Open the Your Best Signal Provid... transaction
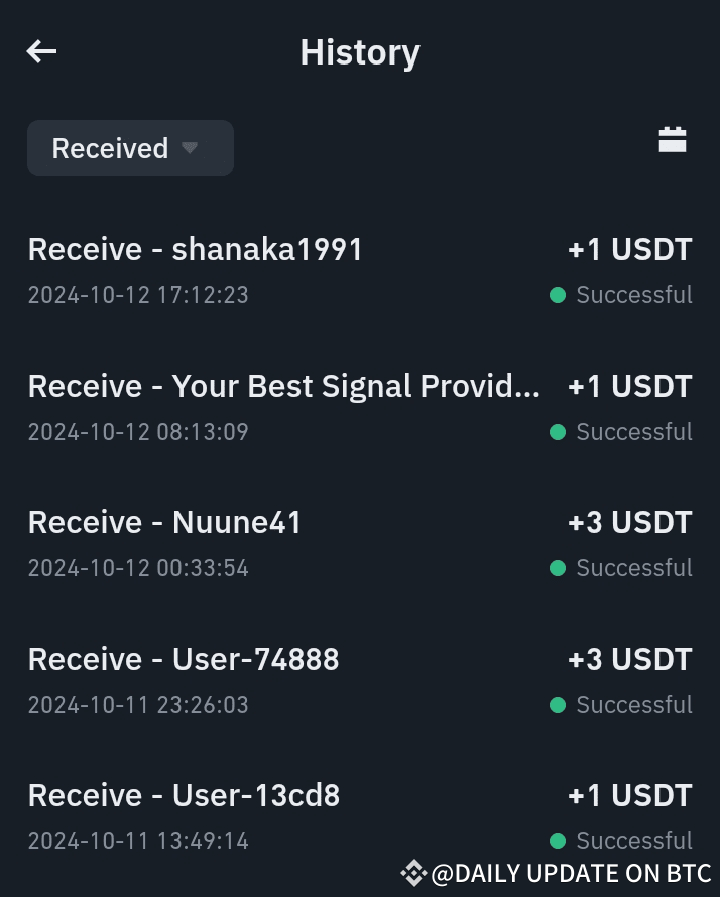The image size is (720, 897). [284, 386]
